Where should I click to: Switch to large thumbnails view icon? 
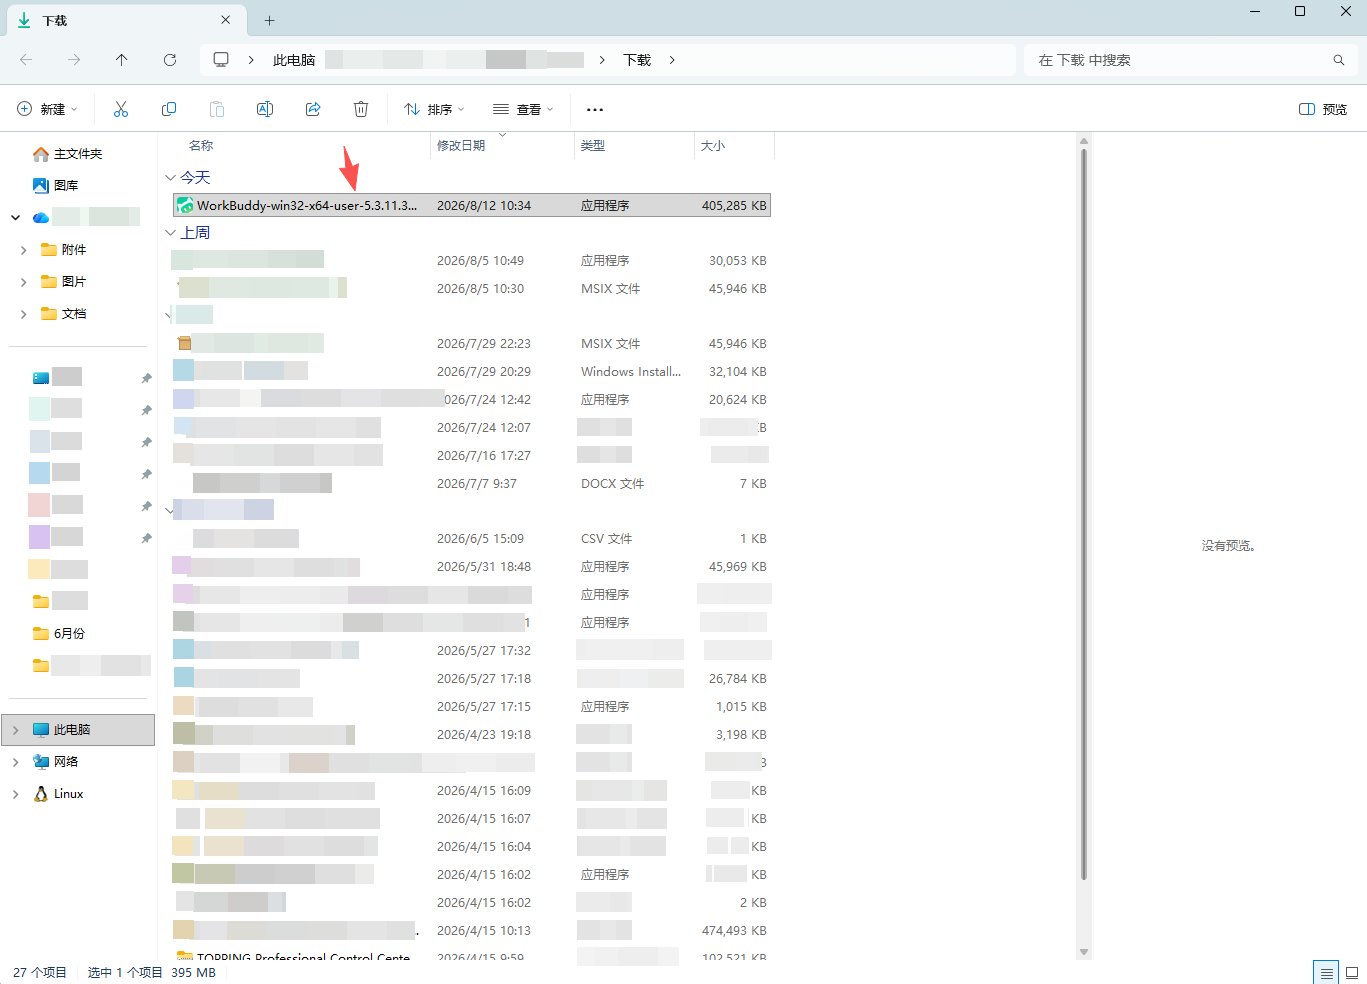pyautogui.click(x=1352, y=973)
